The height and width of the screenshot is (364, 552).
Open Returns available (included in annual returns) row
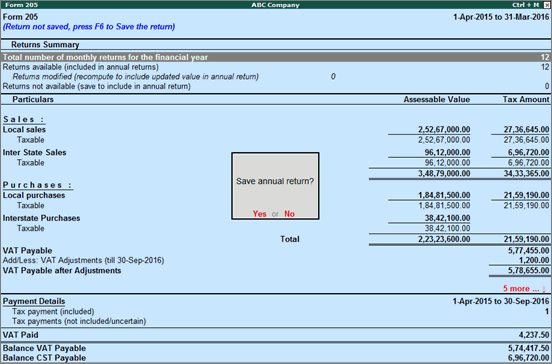276,67
